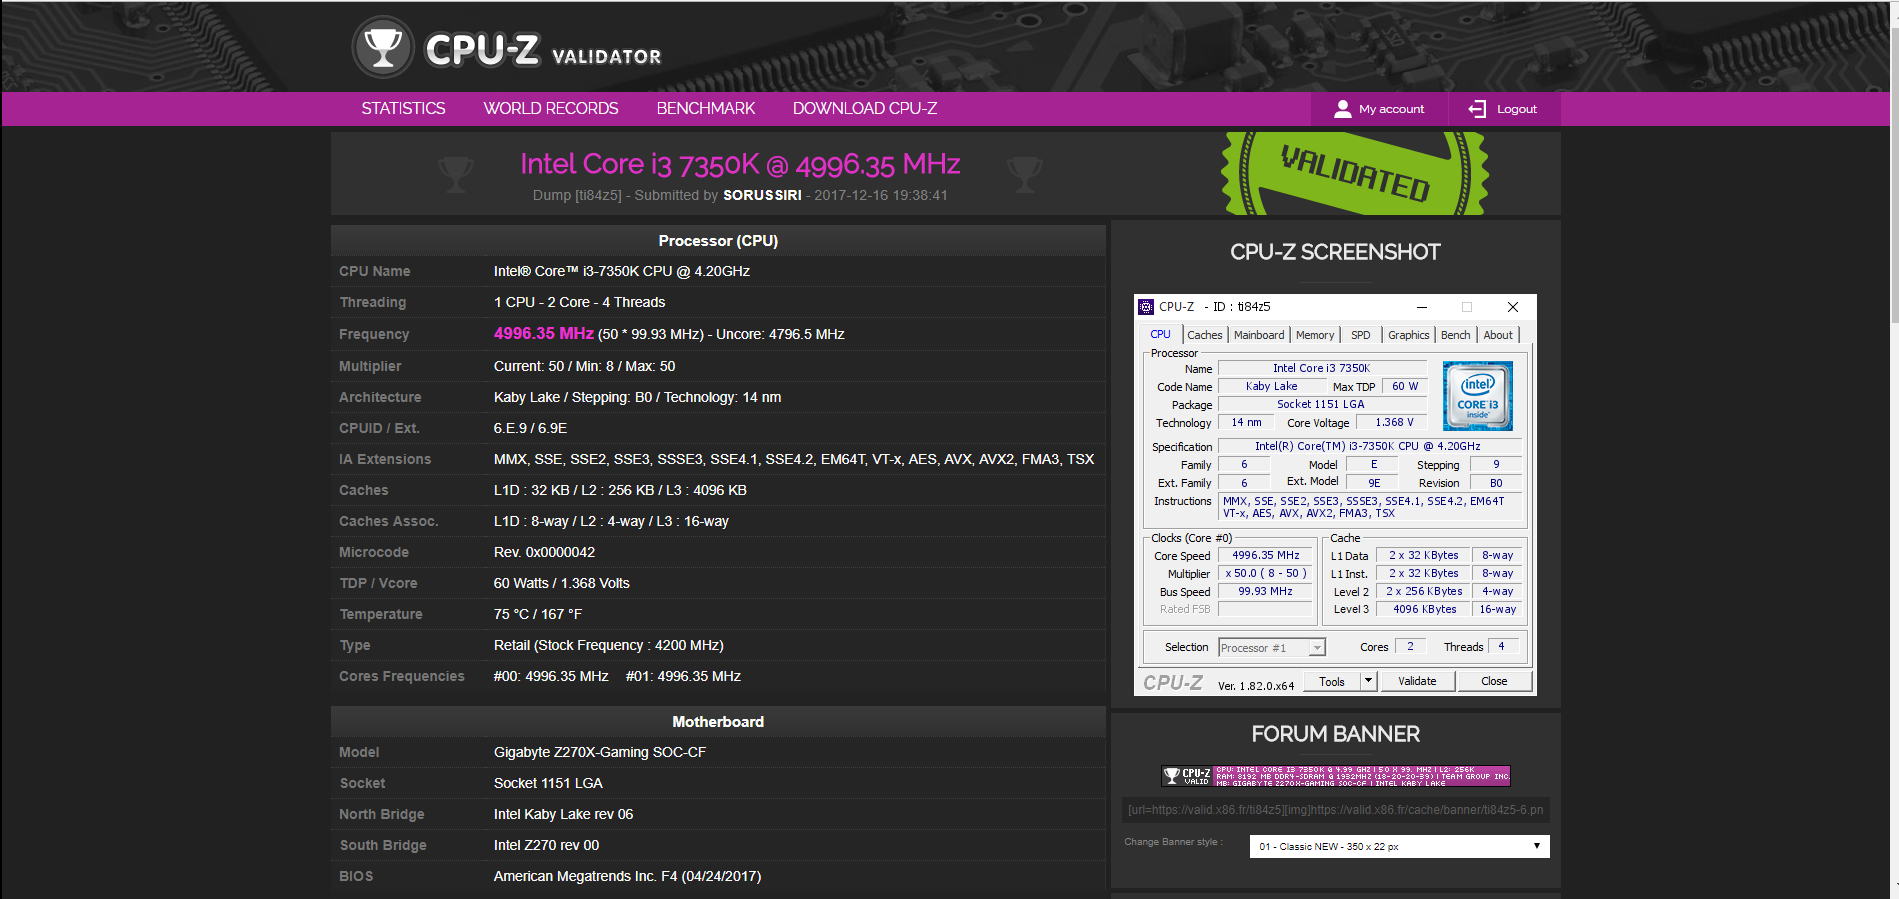Go to the BENCHMARK page
This screenshot has height=899, width=1899.
tap(706, 108)
